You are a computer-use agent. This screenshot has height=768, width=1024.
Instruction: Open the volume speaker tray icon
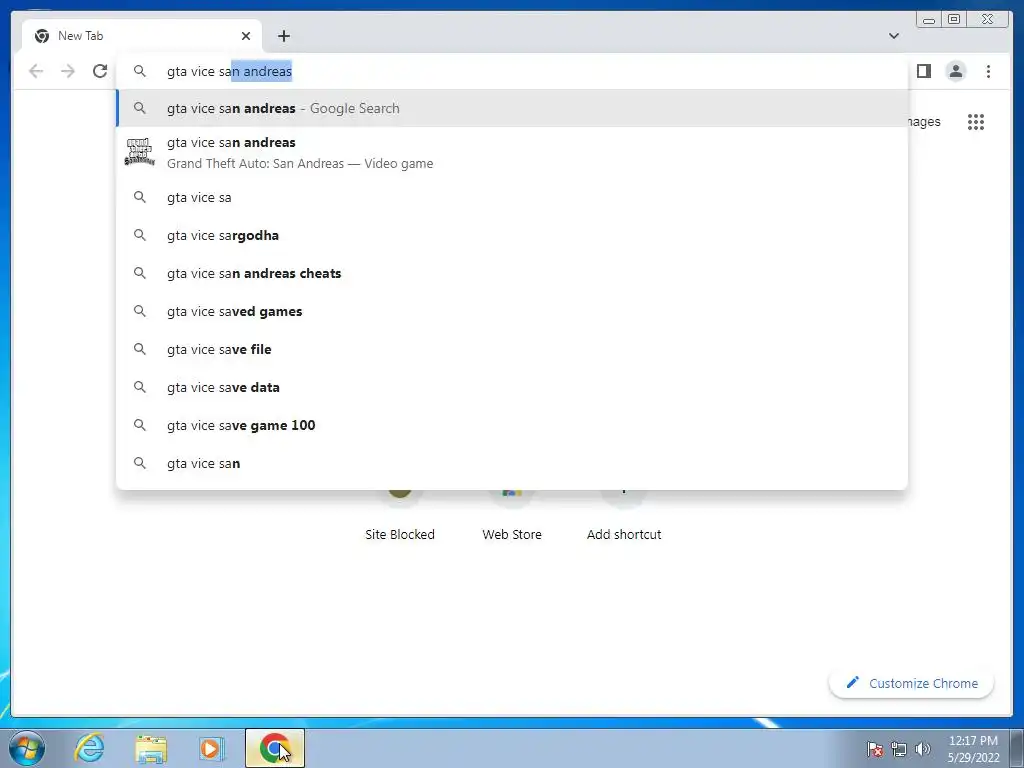click(x=923, y=749)
